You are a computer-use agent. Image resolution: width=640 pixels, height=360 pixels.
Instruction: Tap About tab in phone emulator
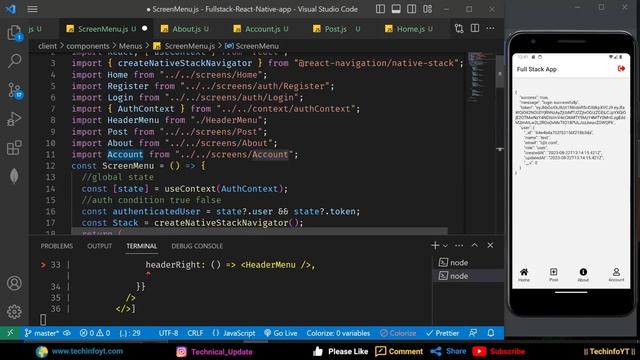(583, 275)
